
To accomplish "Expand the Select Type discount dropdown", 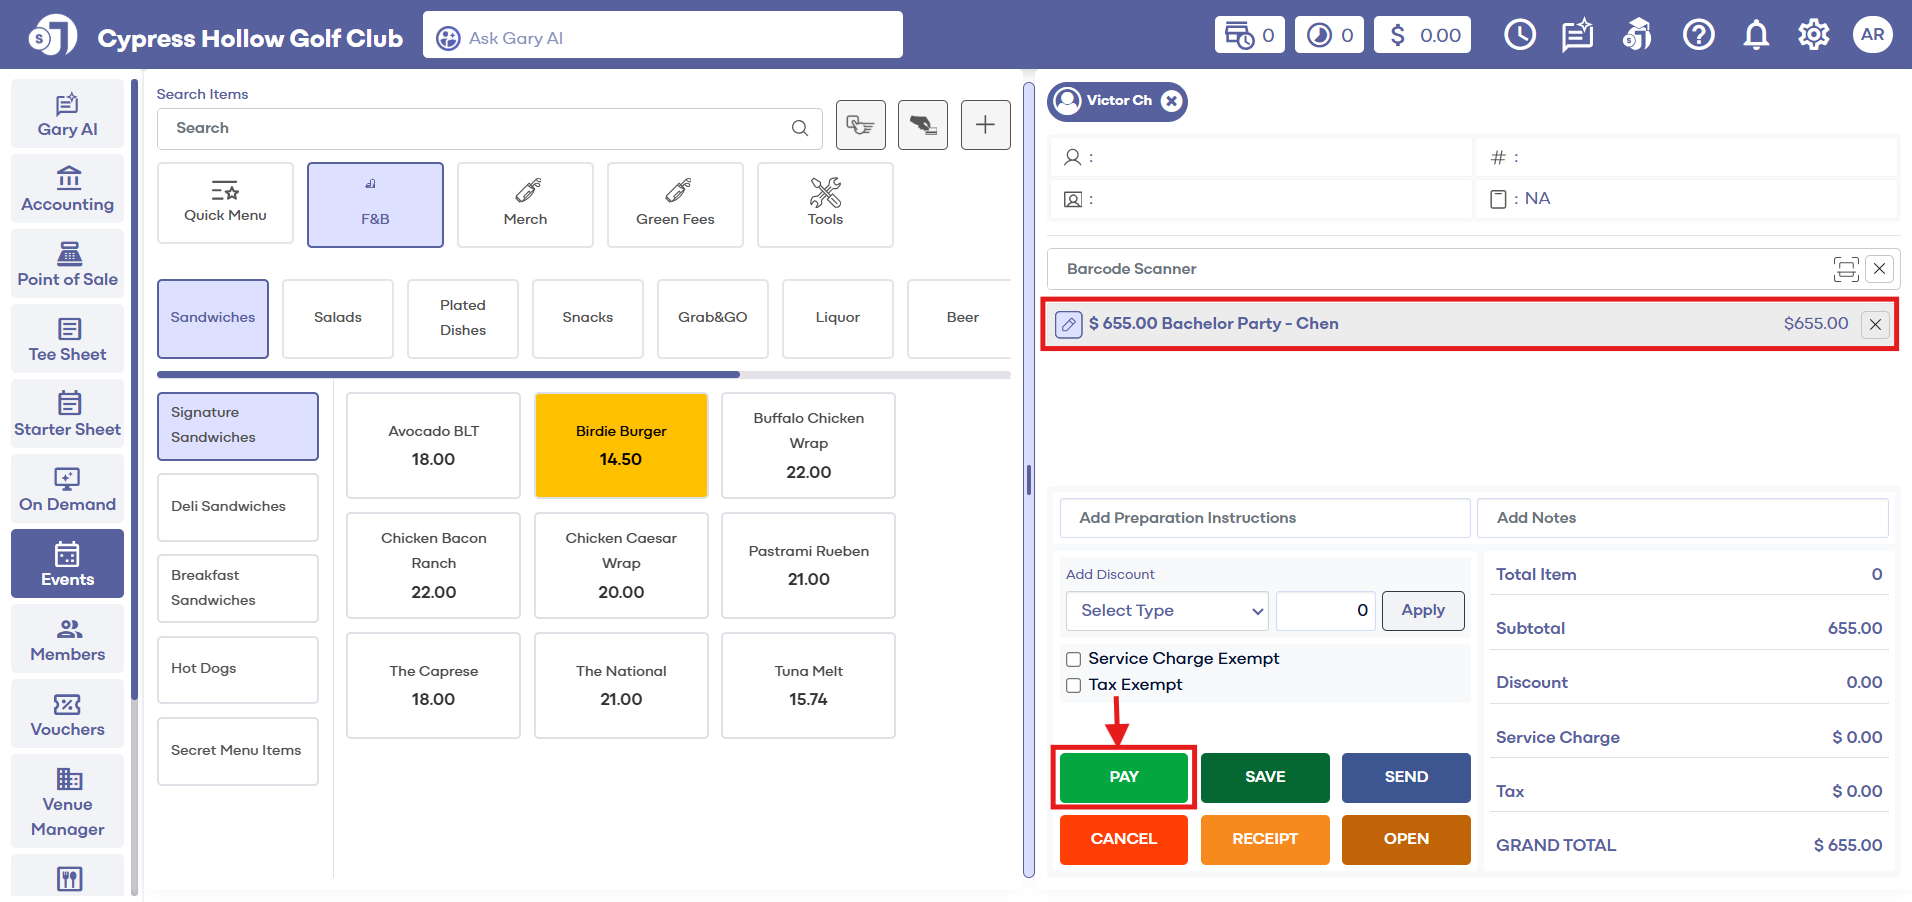I will [1166, 611].
